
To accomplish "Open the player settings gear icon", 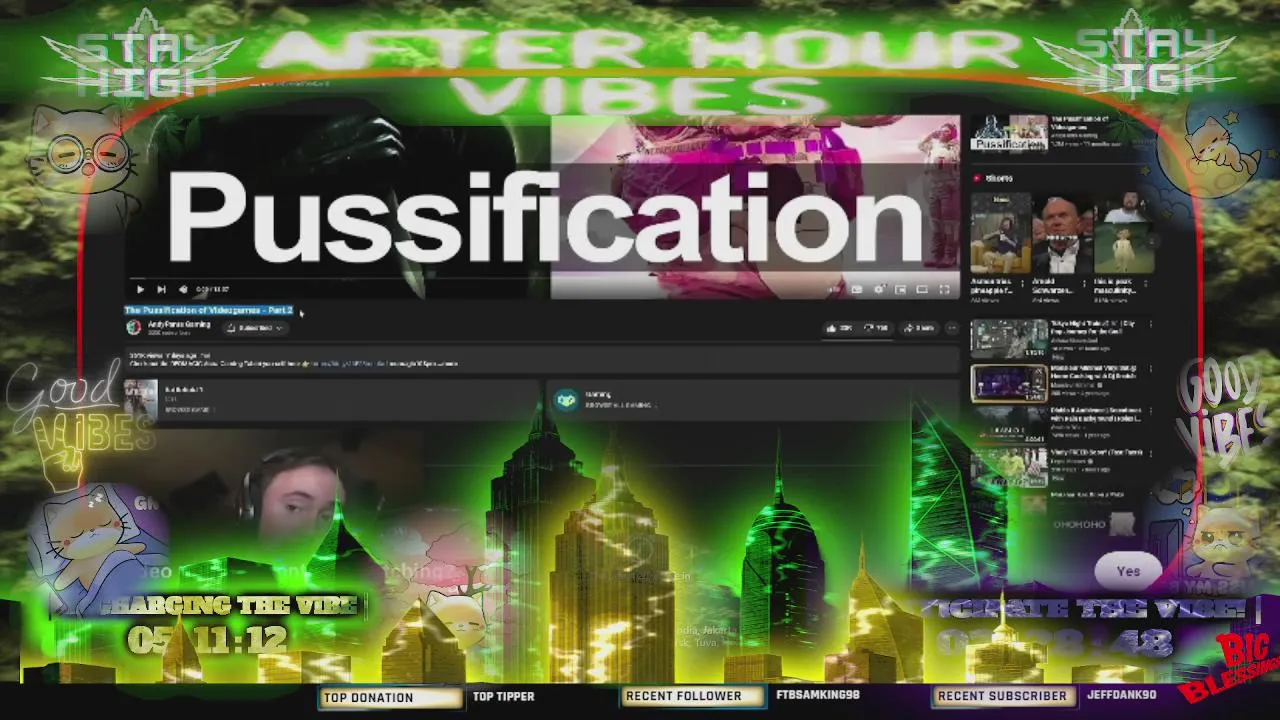I will (879, 290).
